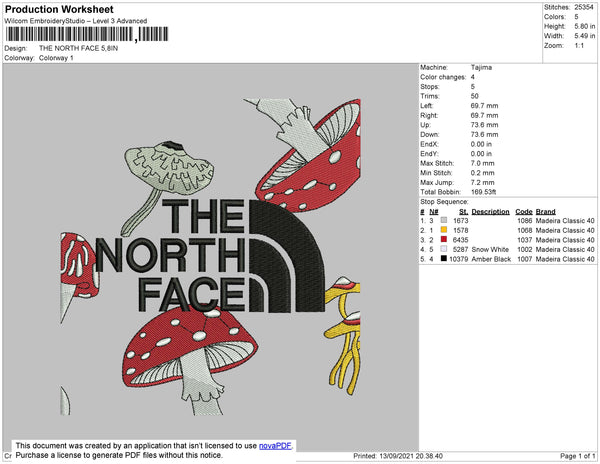Click the 'Code' column header

(524, 212)
